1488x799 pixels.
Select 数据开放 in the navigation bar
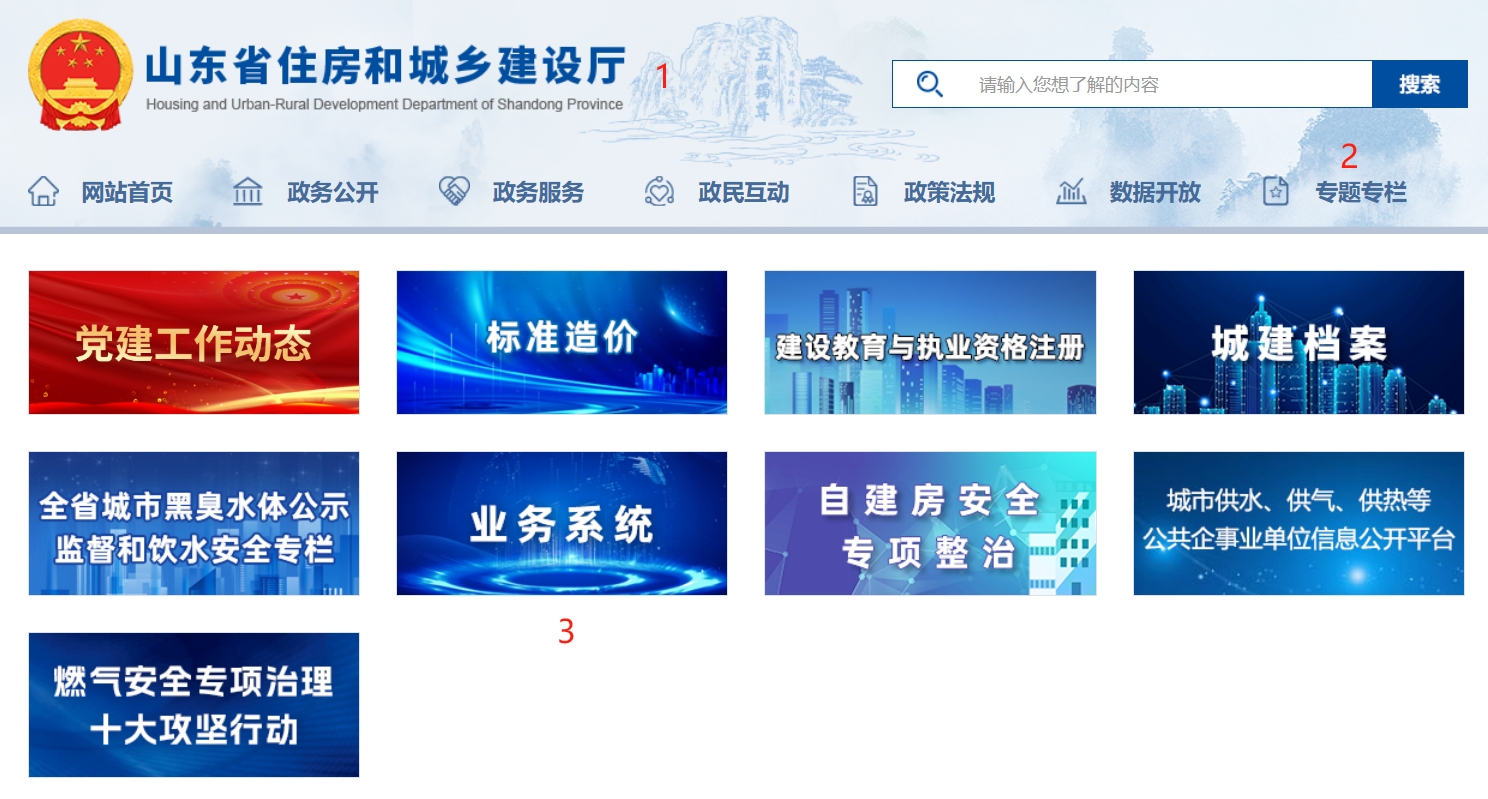pyautogui.click(x=1154, y=192)
